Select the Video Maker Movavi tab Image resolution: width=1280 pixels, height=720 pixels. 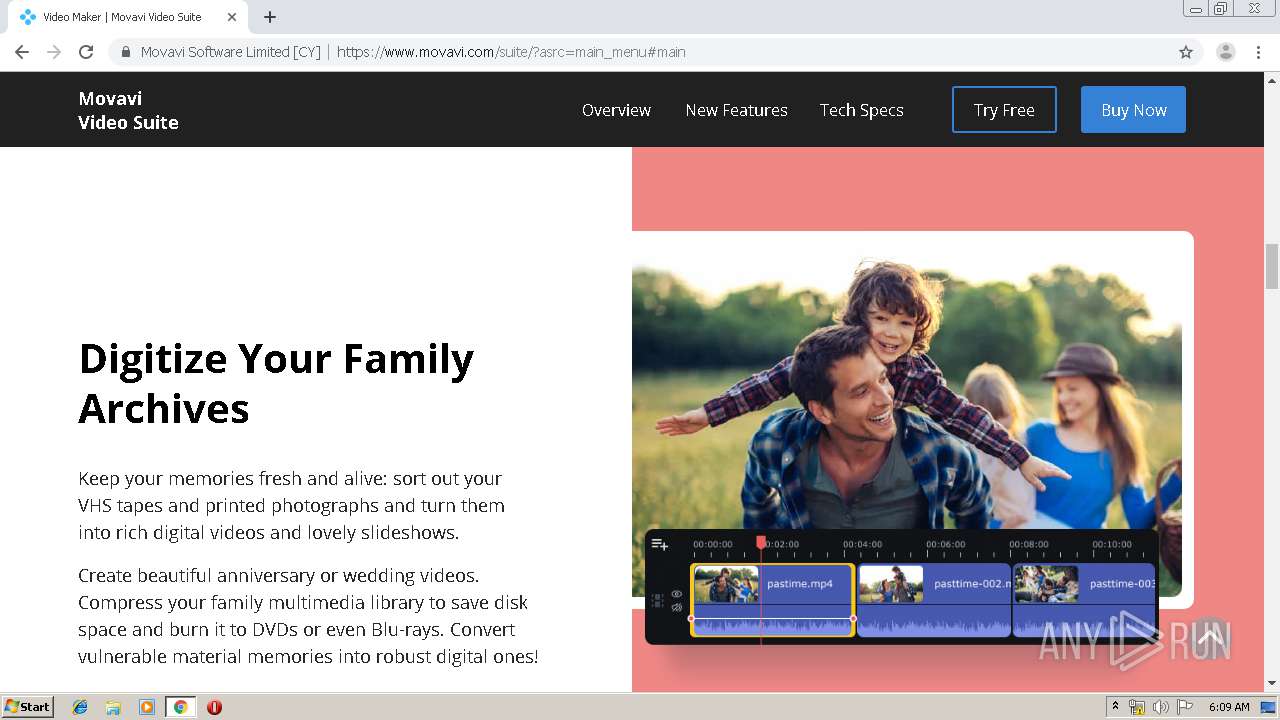coord(124,17)
